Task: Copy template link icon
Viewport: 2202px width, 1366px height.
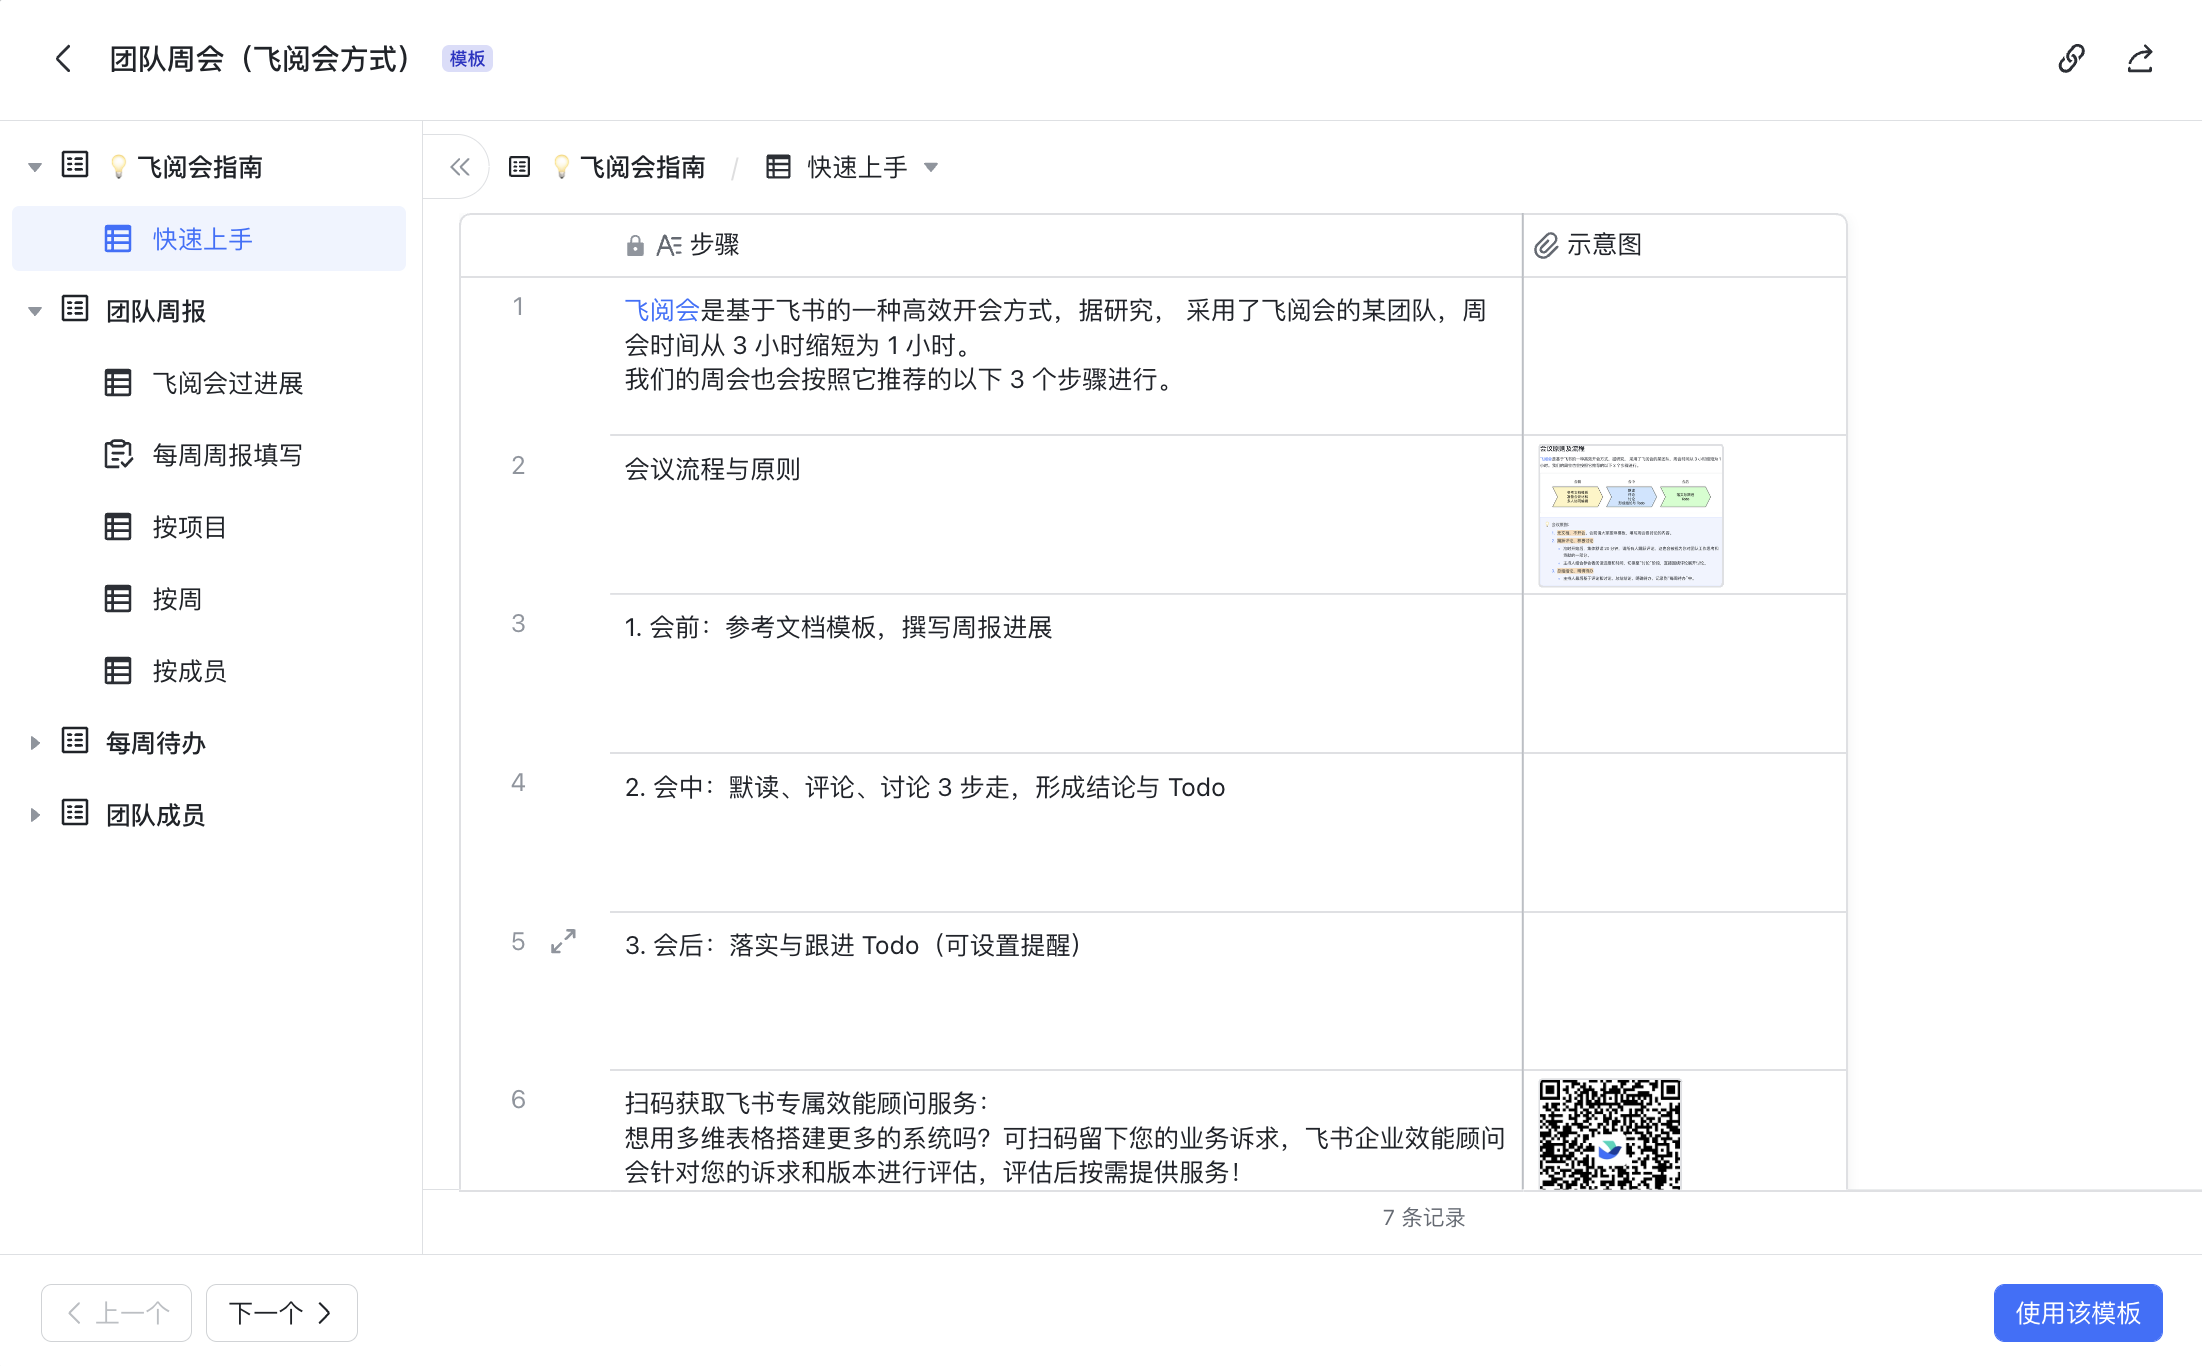Action: click(x=2071, y=59)
